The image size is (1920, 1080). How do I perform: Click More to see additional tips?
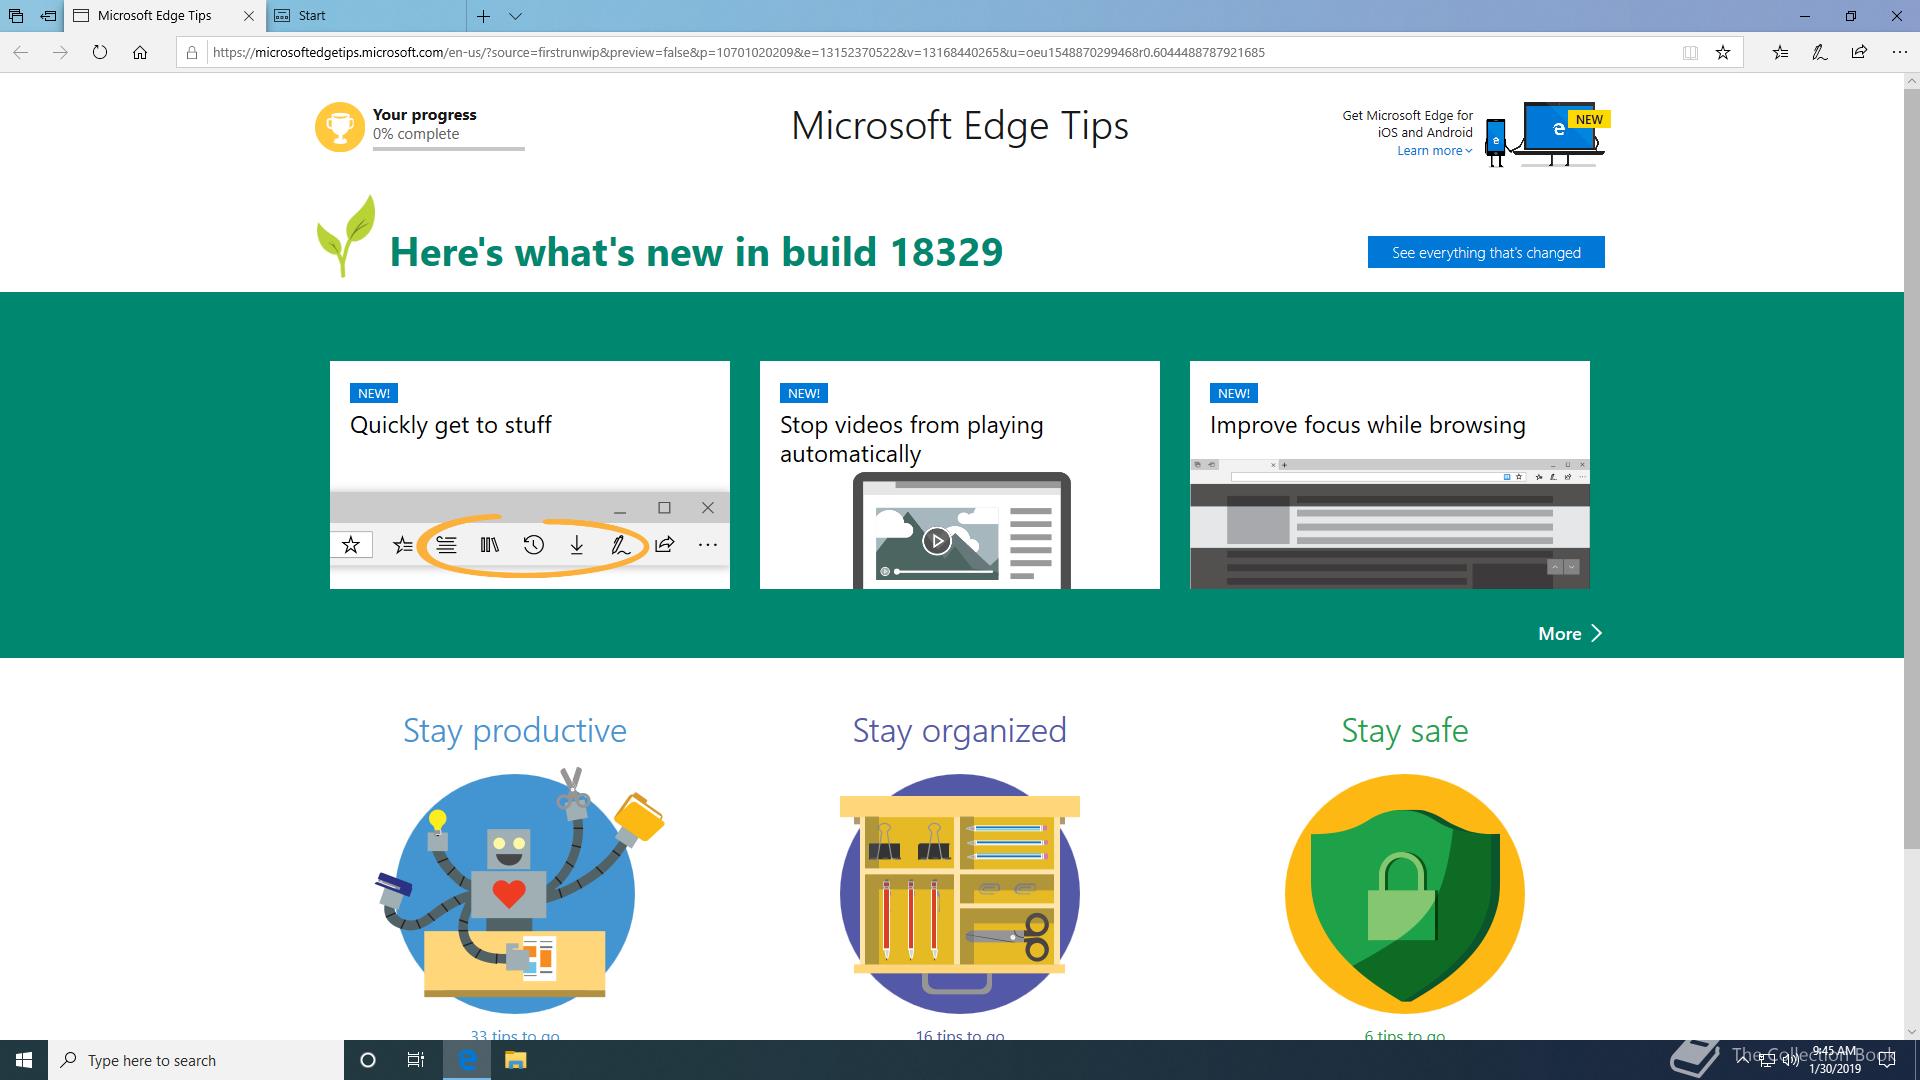click(1570, 634)
